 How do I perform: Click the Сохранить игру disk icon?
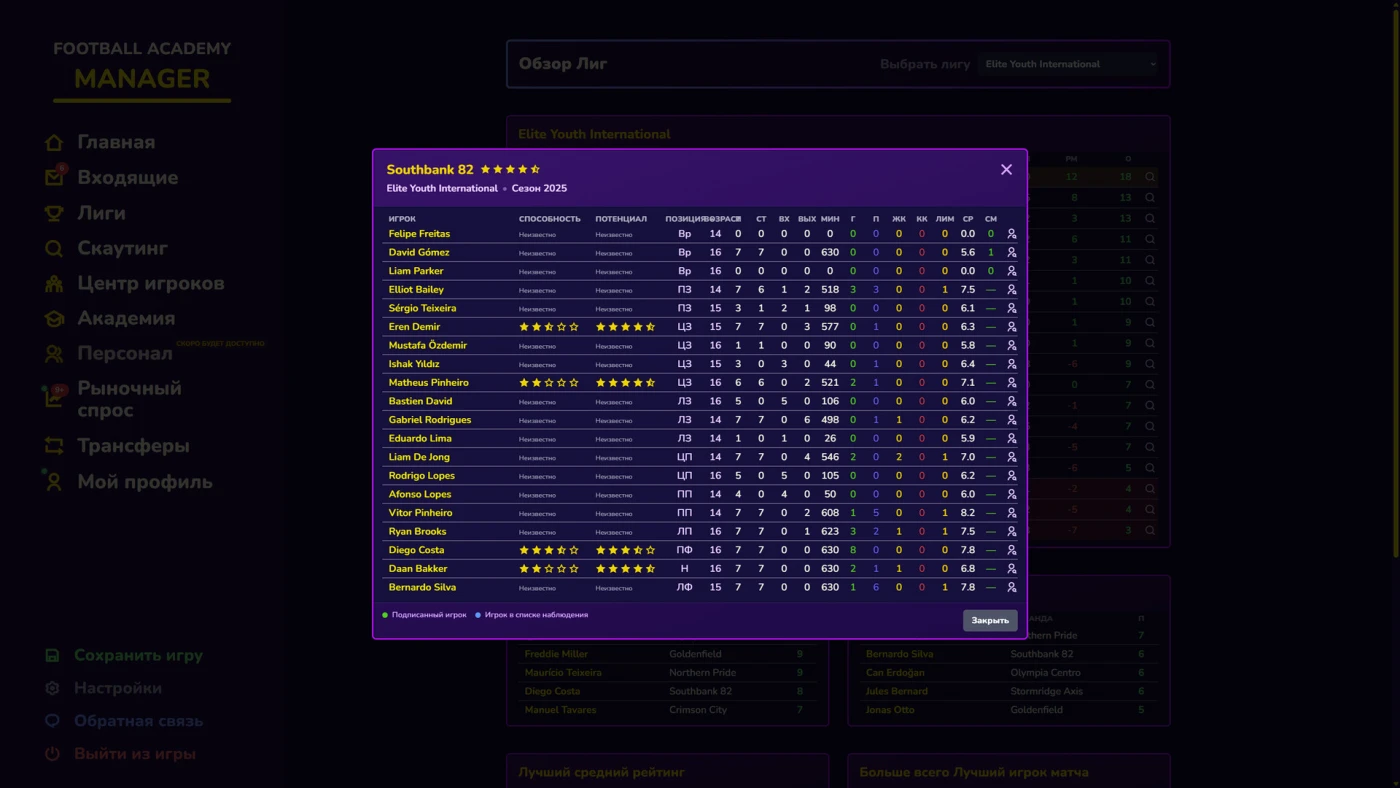[x=52, y=656]
